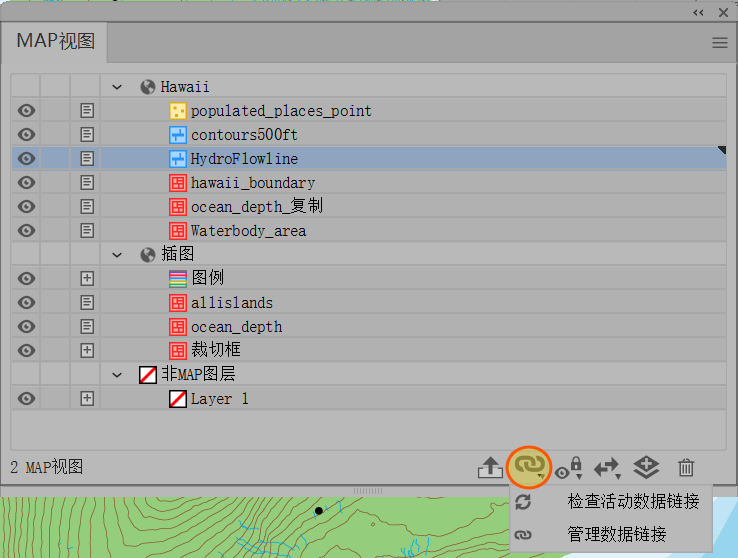Hide the contours500ft layer
The width and height of the screenshot is (738, 558).
pyautogui.click(x=26, y=135)
